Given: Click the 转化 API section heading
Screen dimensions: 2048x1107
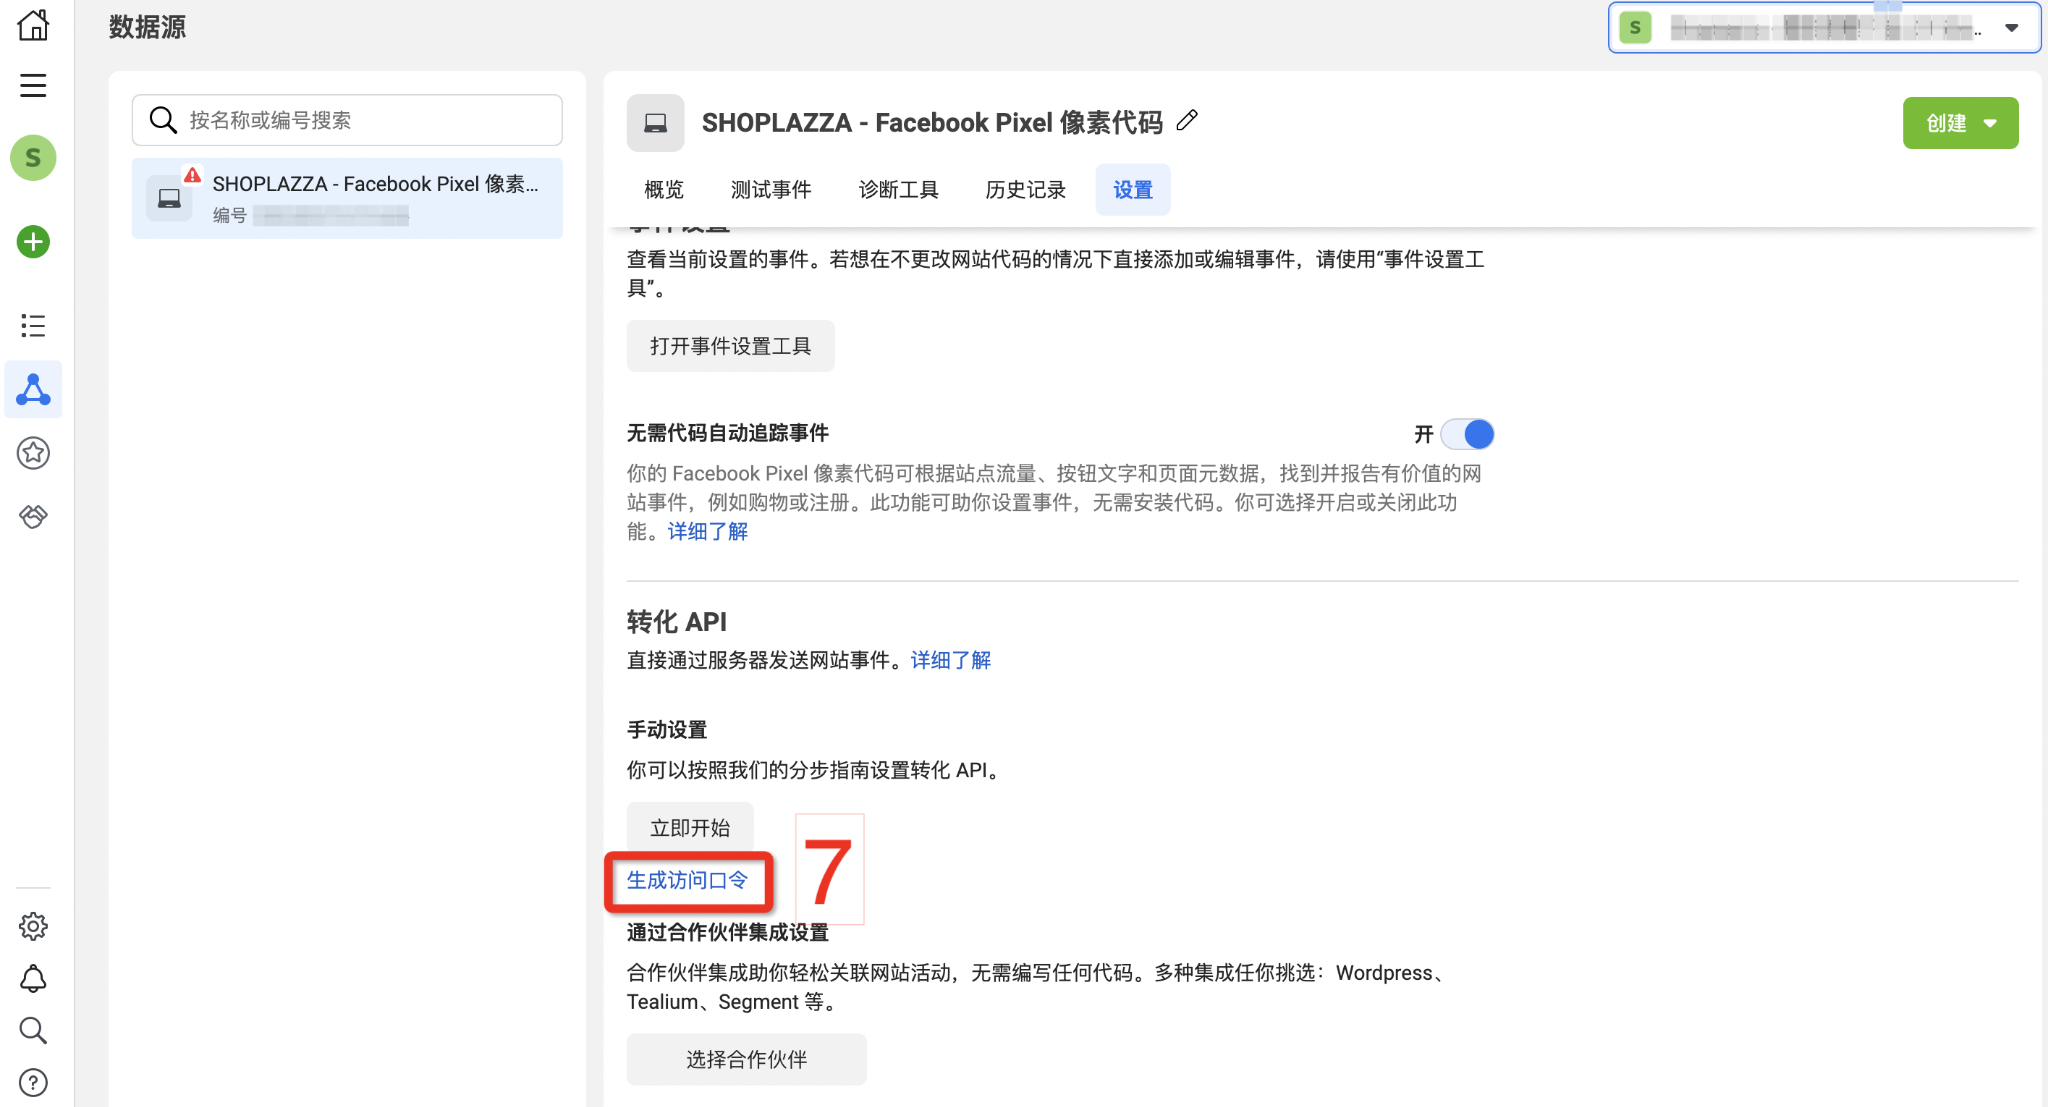Looking at the screenshot, I should coord(677,622).
